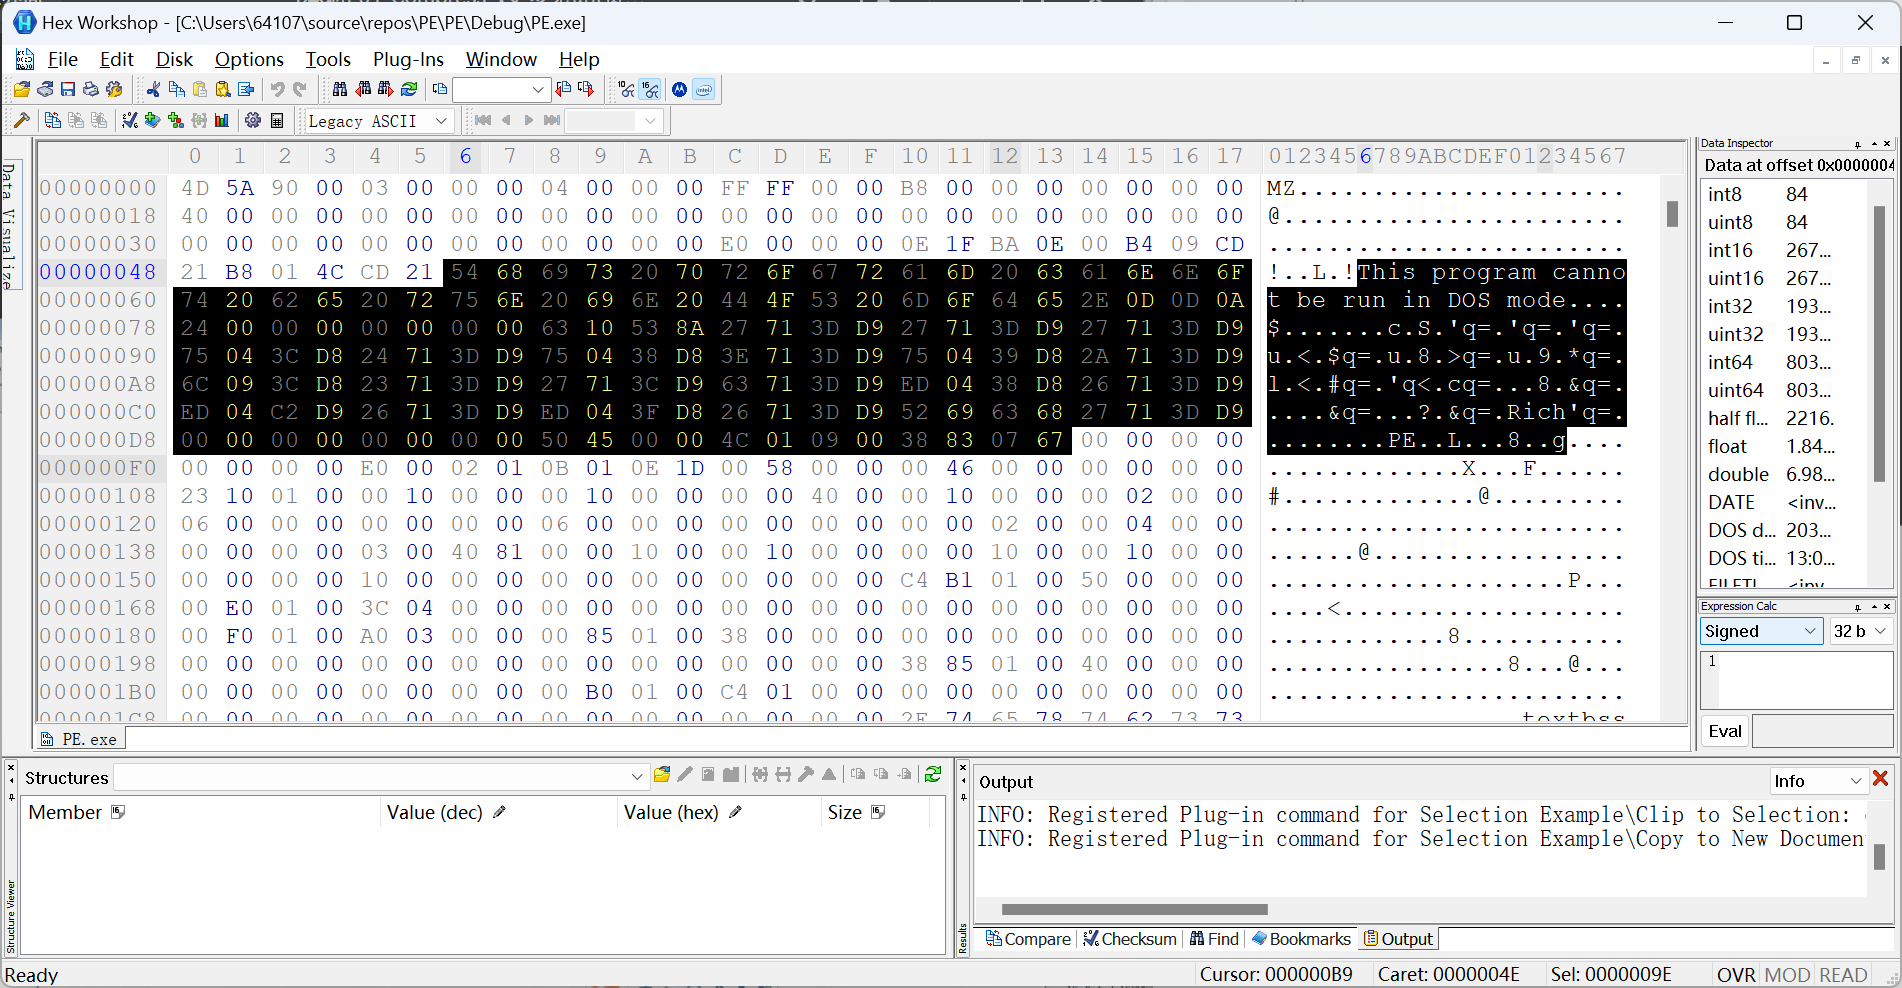Toggle hex offset display (16 glasses)
Viewport: 1902px width, 988px height.
point(651,90)
